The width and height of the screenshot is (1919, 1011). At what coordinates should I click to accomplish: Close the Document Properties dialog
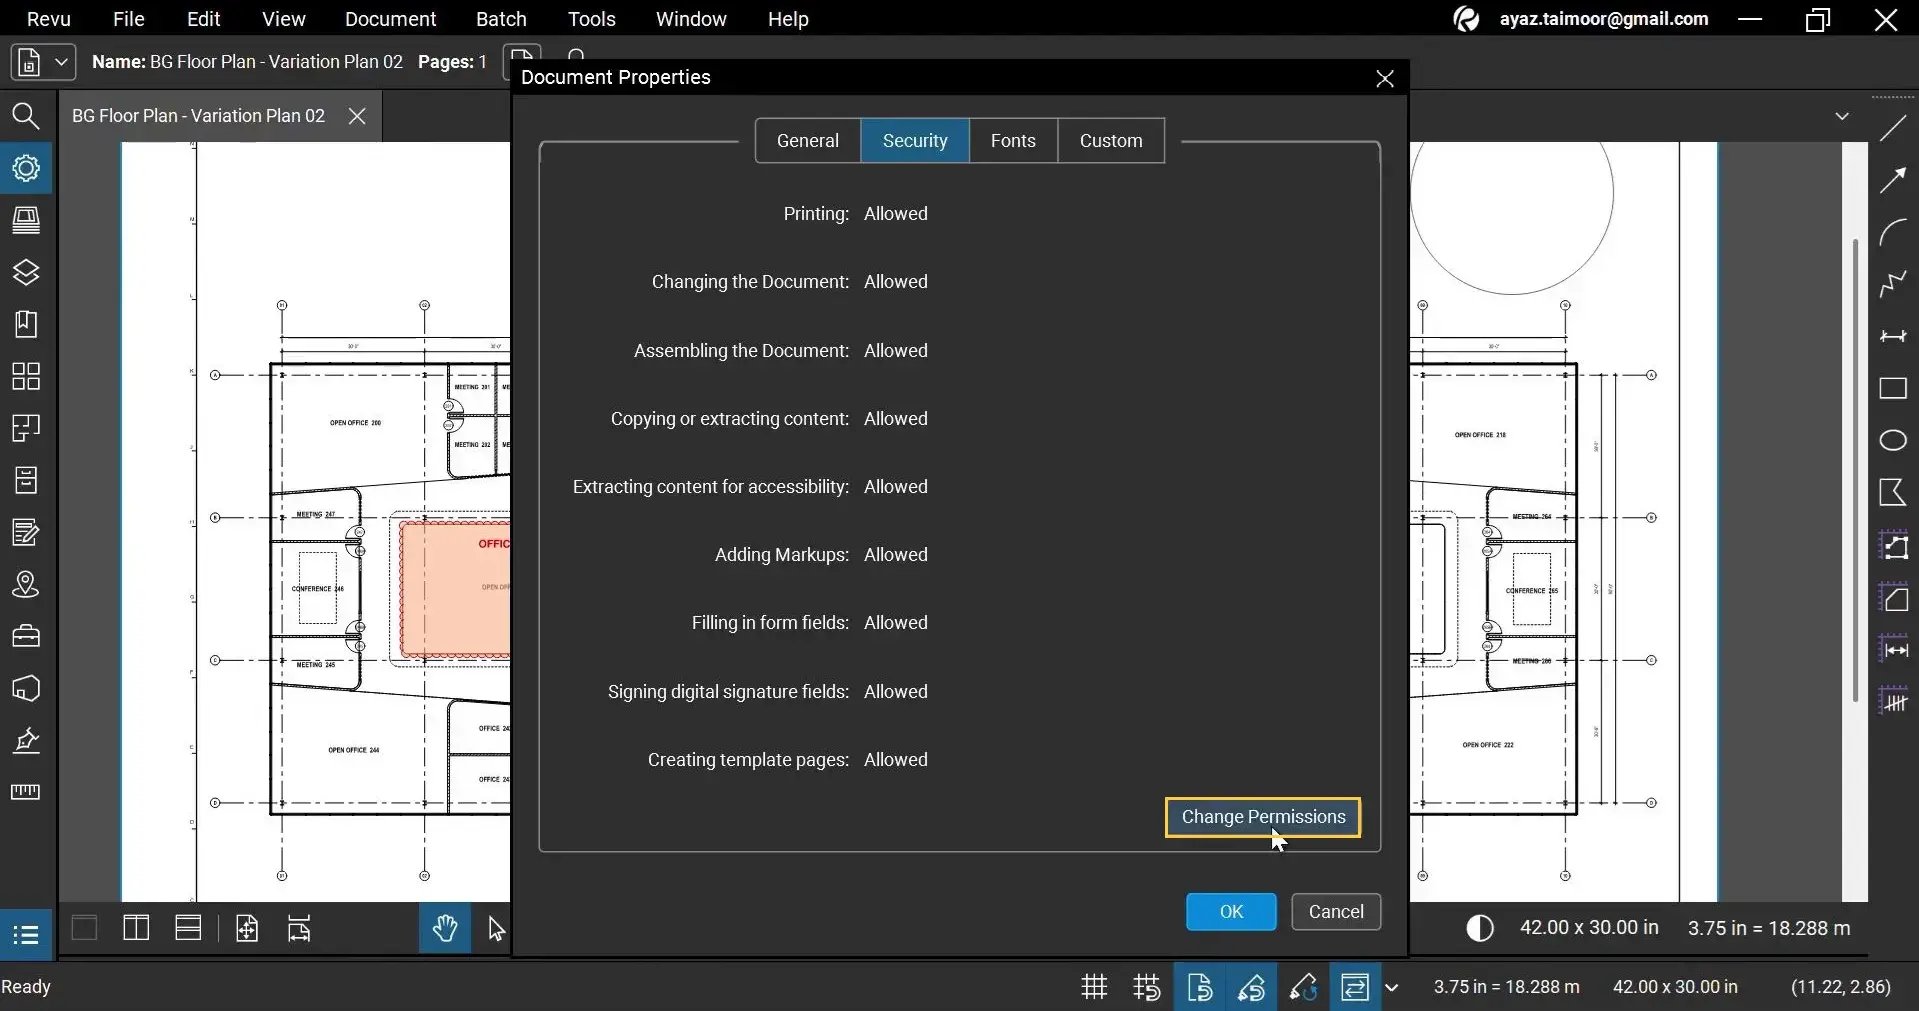click(x=1385, y=78)
